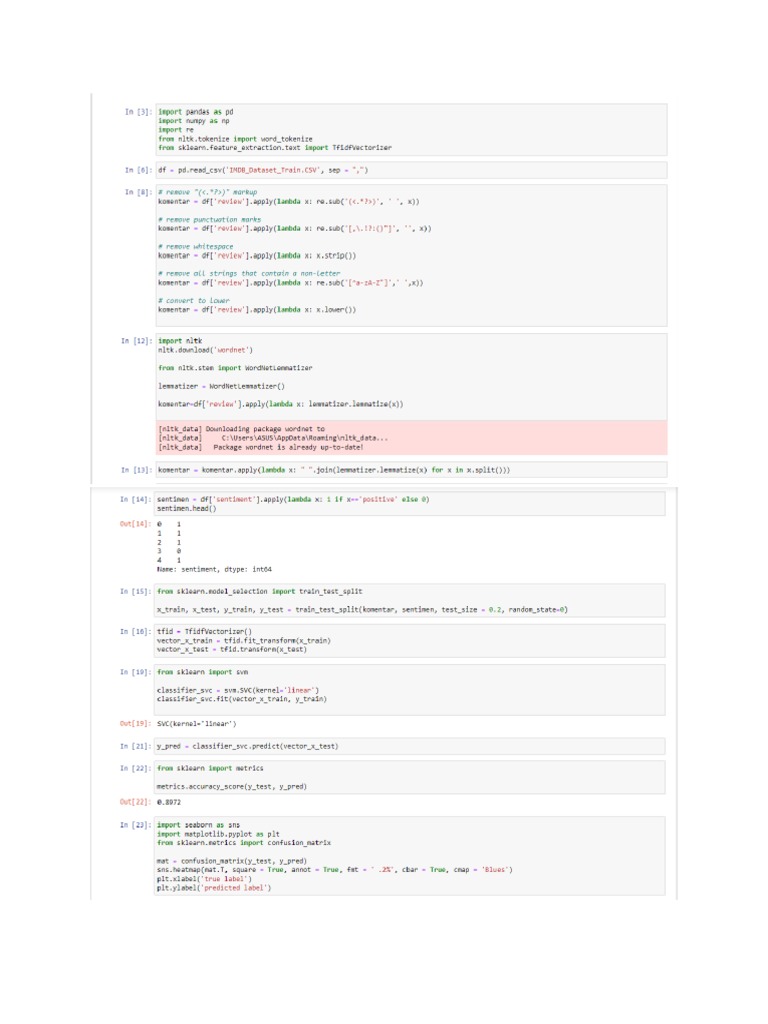Click the 'sentimen.head()' line
768x1024 pixels.
(186, 508)
